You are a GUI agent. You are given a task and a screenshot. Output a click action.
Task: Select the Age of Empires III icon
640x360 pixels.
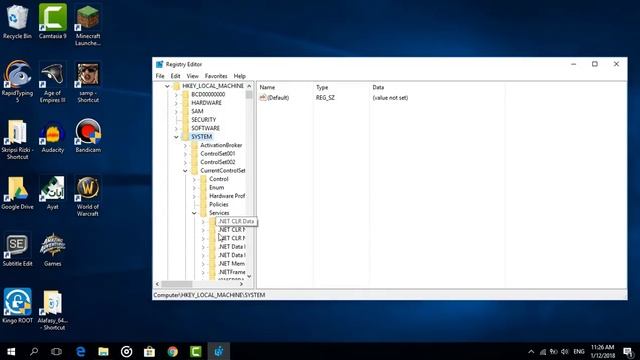(x=52, y=82)
